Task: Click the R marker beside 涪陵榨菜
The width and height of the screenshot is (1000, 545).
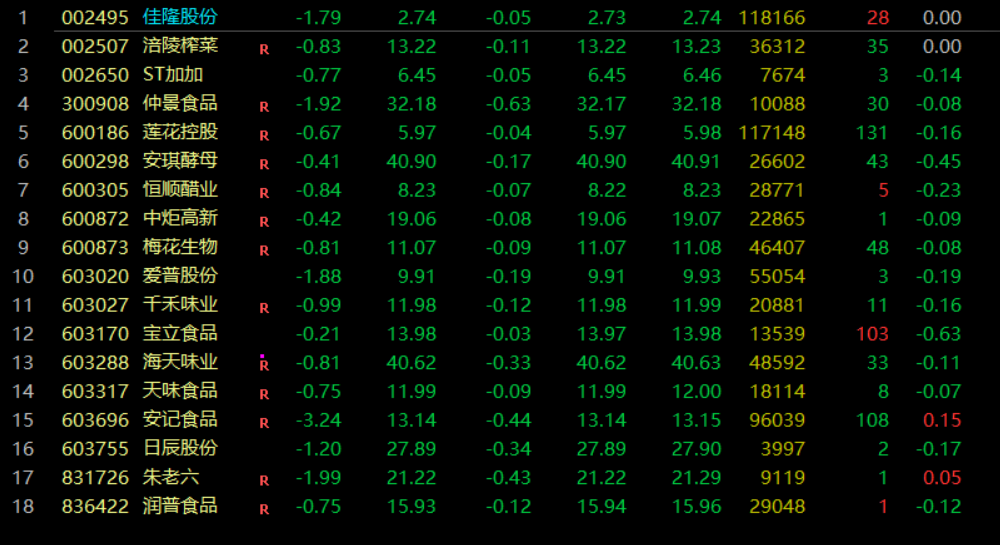Action: click(264, 49)
